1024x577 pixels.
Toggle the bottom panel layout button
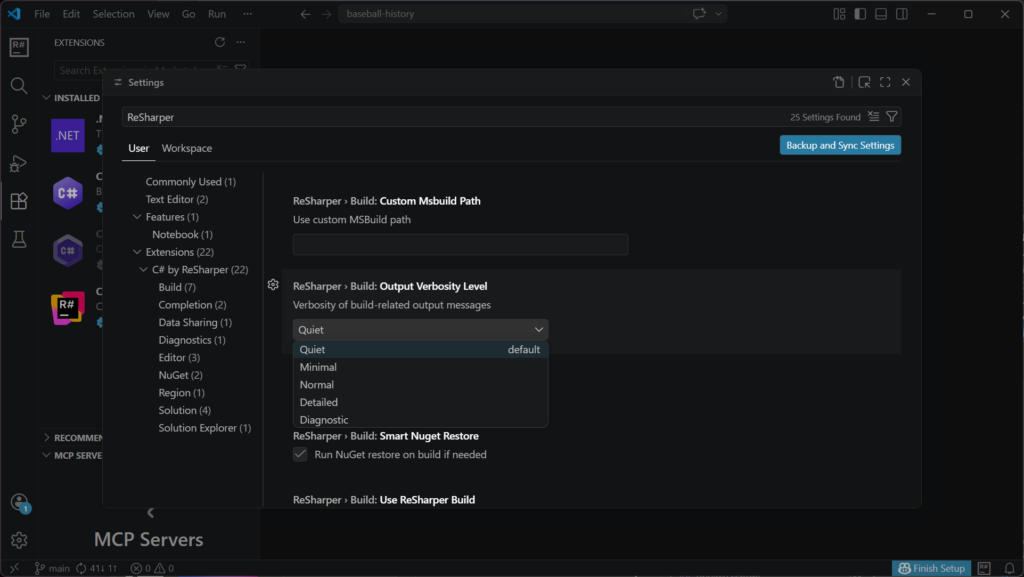881,14
